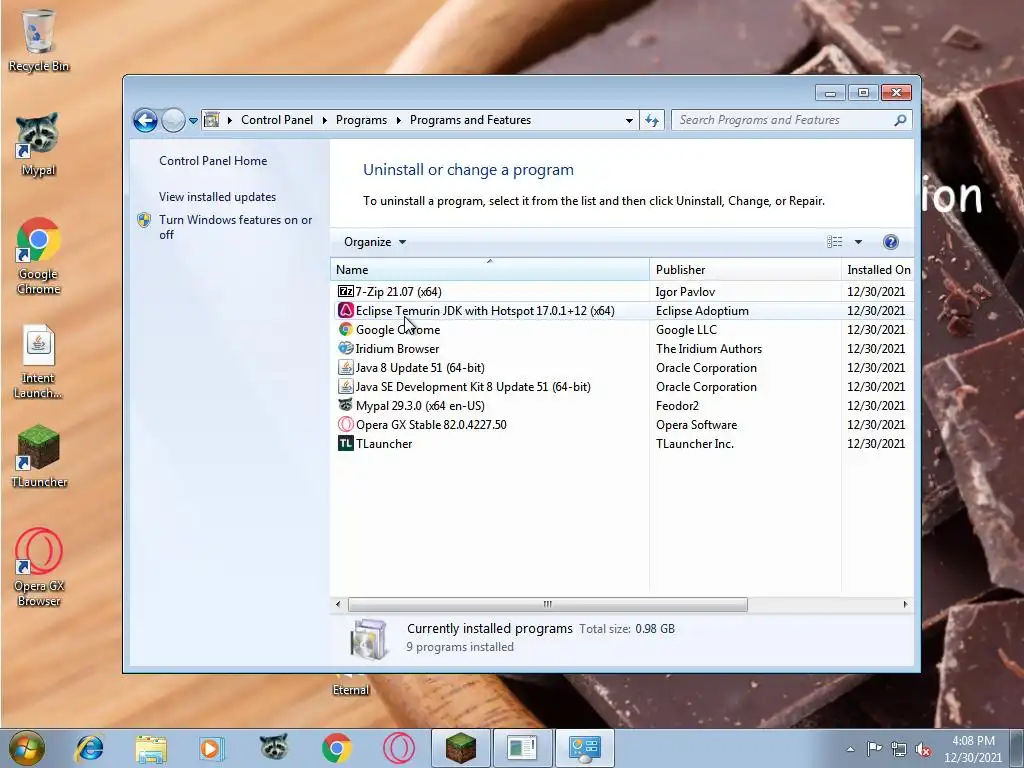Viewport: 1024px width, 768px height.
Task: Click the Opera GX Stable icon in the list
Action: pyautogui.click(x=345, y=424)
